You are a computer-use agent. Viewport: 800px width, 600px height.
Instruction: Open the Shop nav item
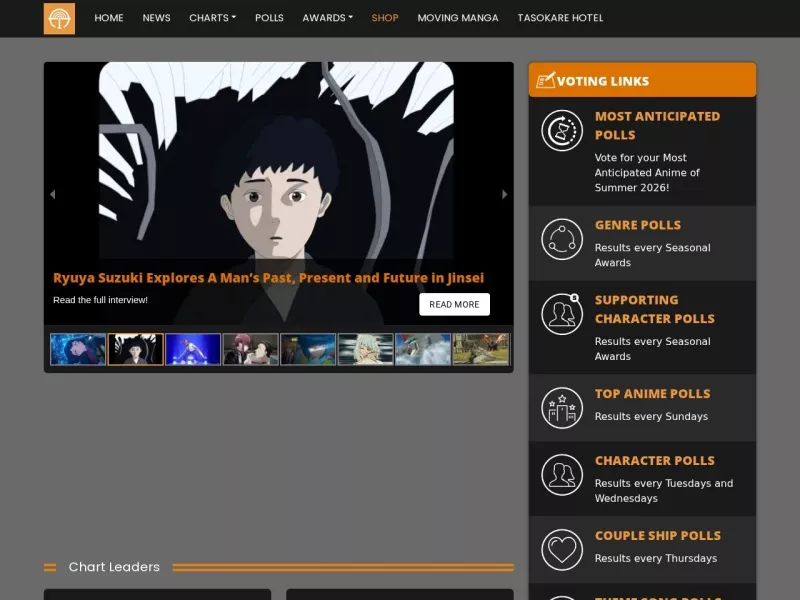pyautogui.click(x=385, y=18)
